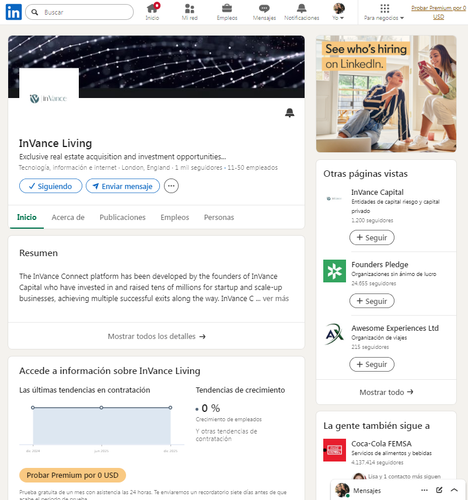Open three-dot options in Mensajes bar
Viewport: 468px width, 500px height.
click(x=424, y=490)
